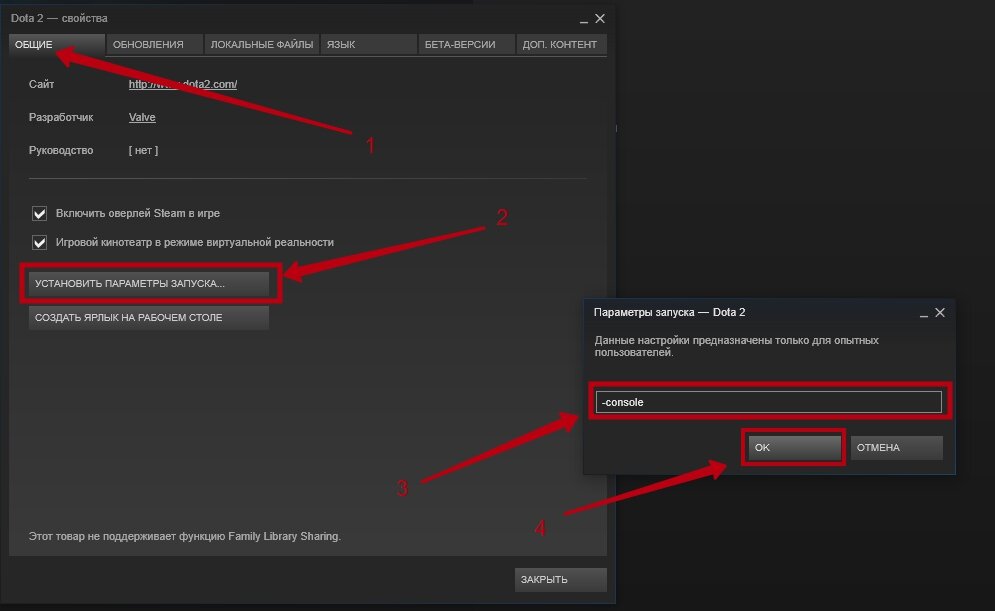Open the БЕТА-ВЕРСИИ tab
Viewport: 995px width, 611px height.
pos(466,44)
